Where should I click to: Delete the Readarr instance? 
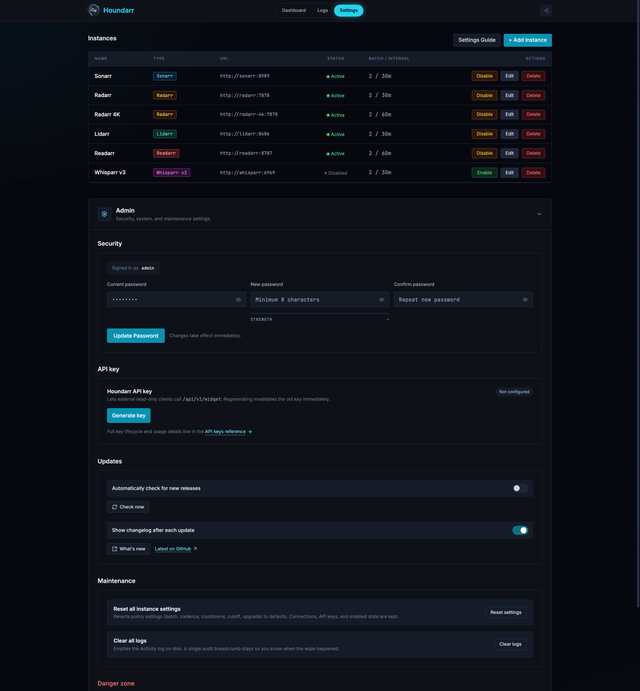click(x=533, y=153)
